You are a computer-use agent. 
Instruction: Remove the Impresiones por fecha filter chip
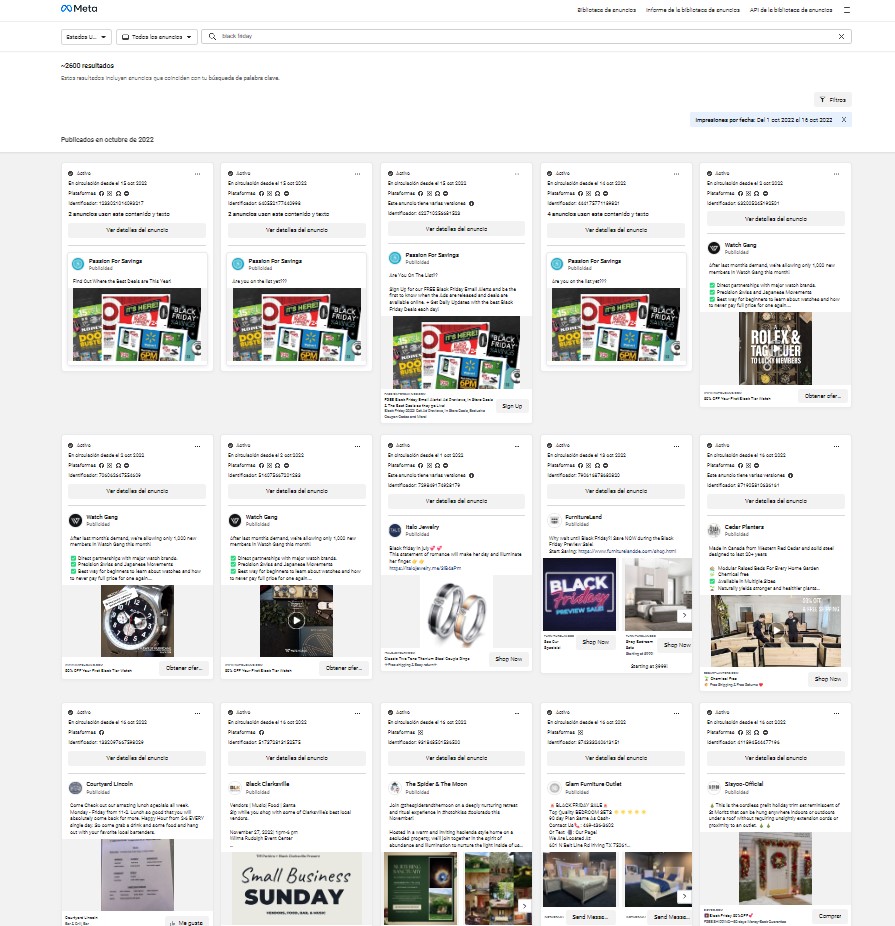point(844,119)
